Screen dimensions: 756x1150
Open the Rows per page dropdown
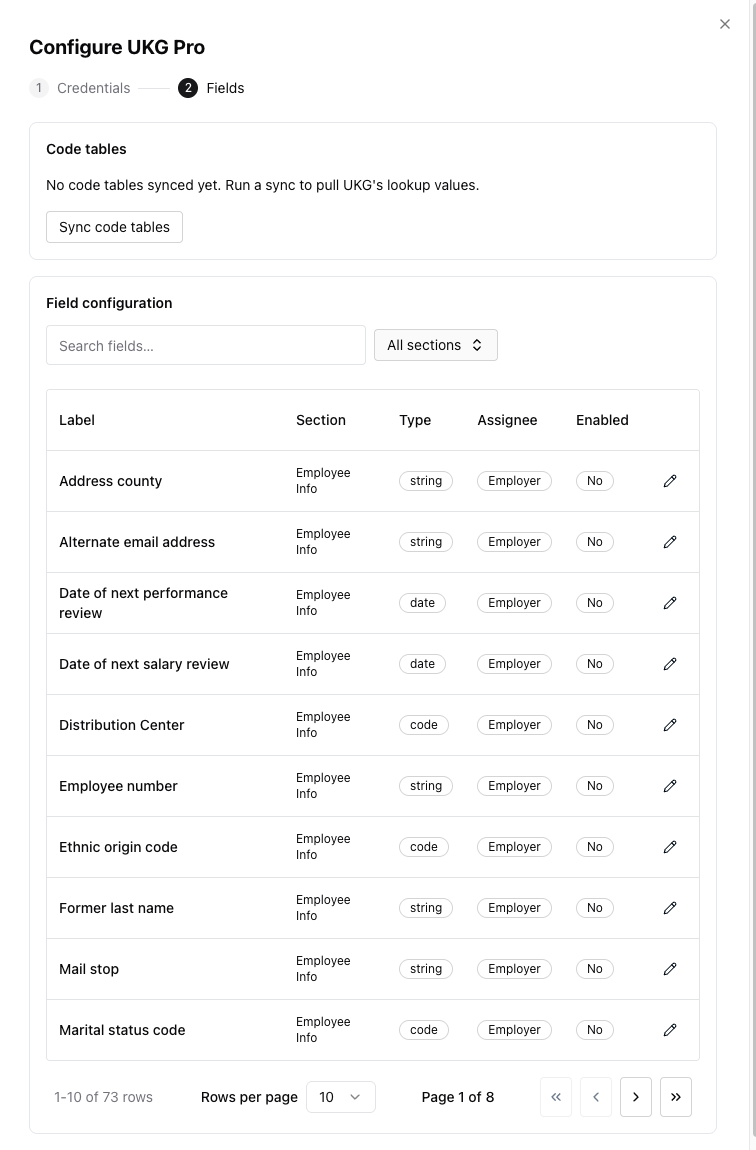[x=340, y=1097]
